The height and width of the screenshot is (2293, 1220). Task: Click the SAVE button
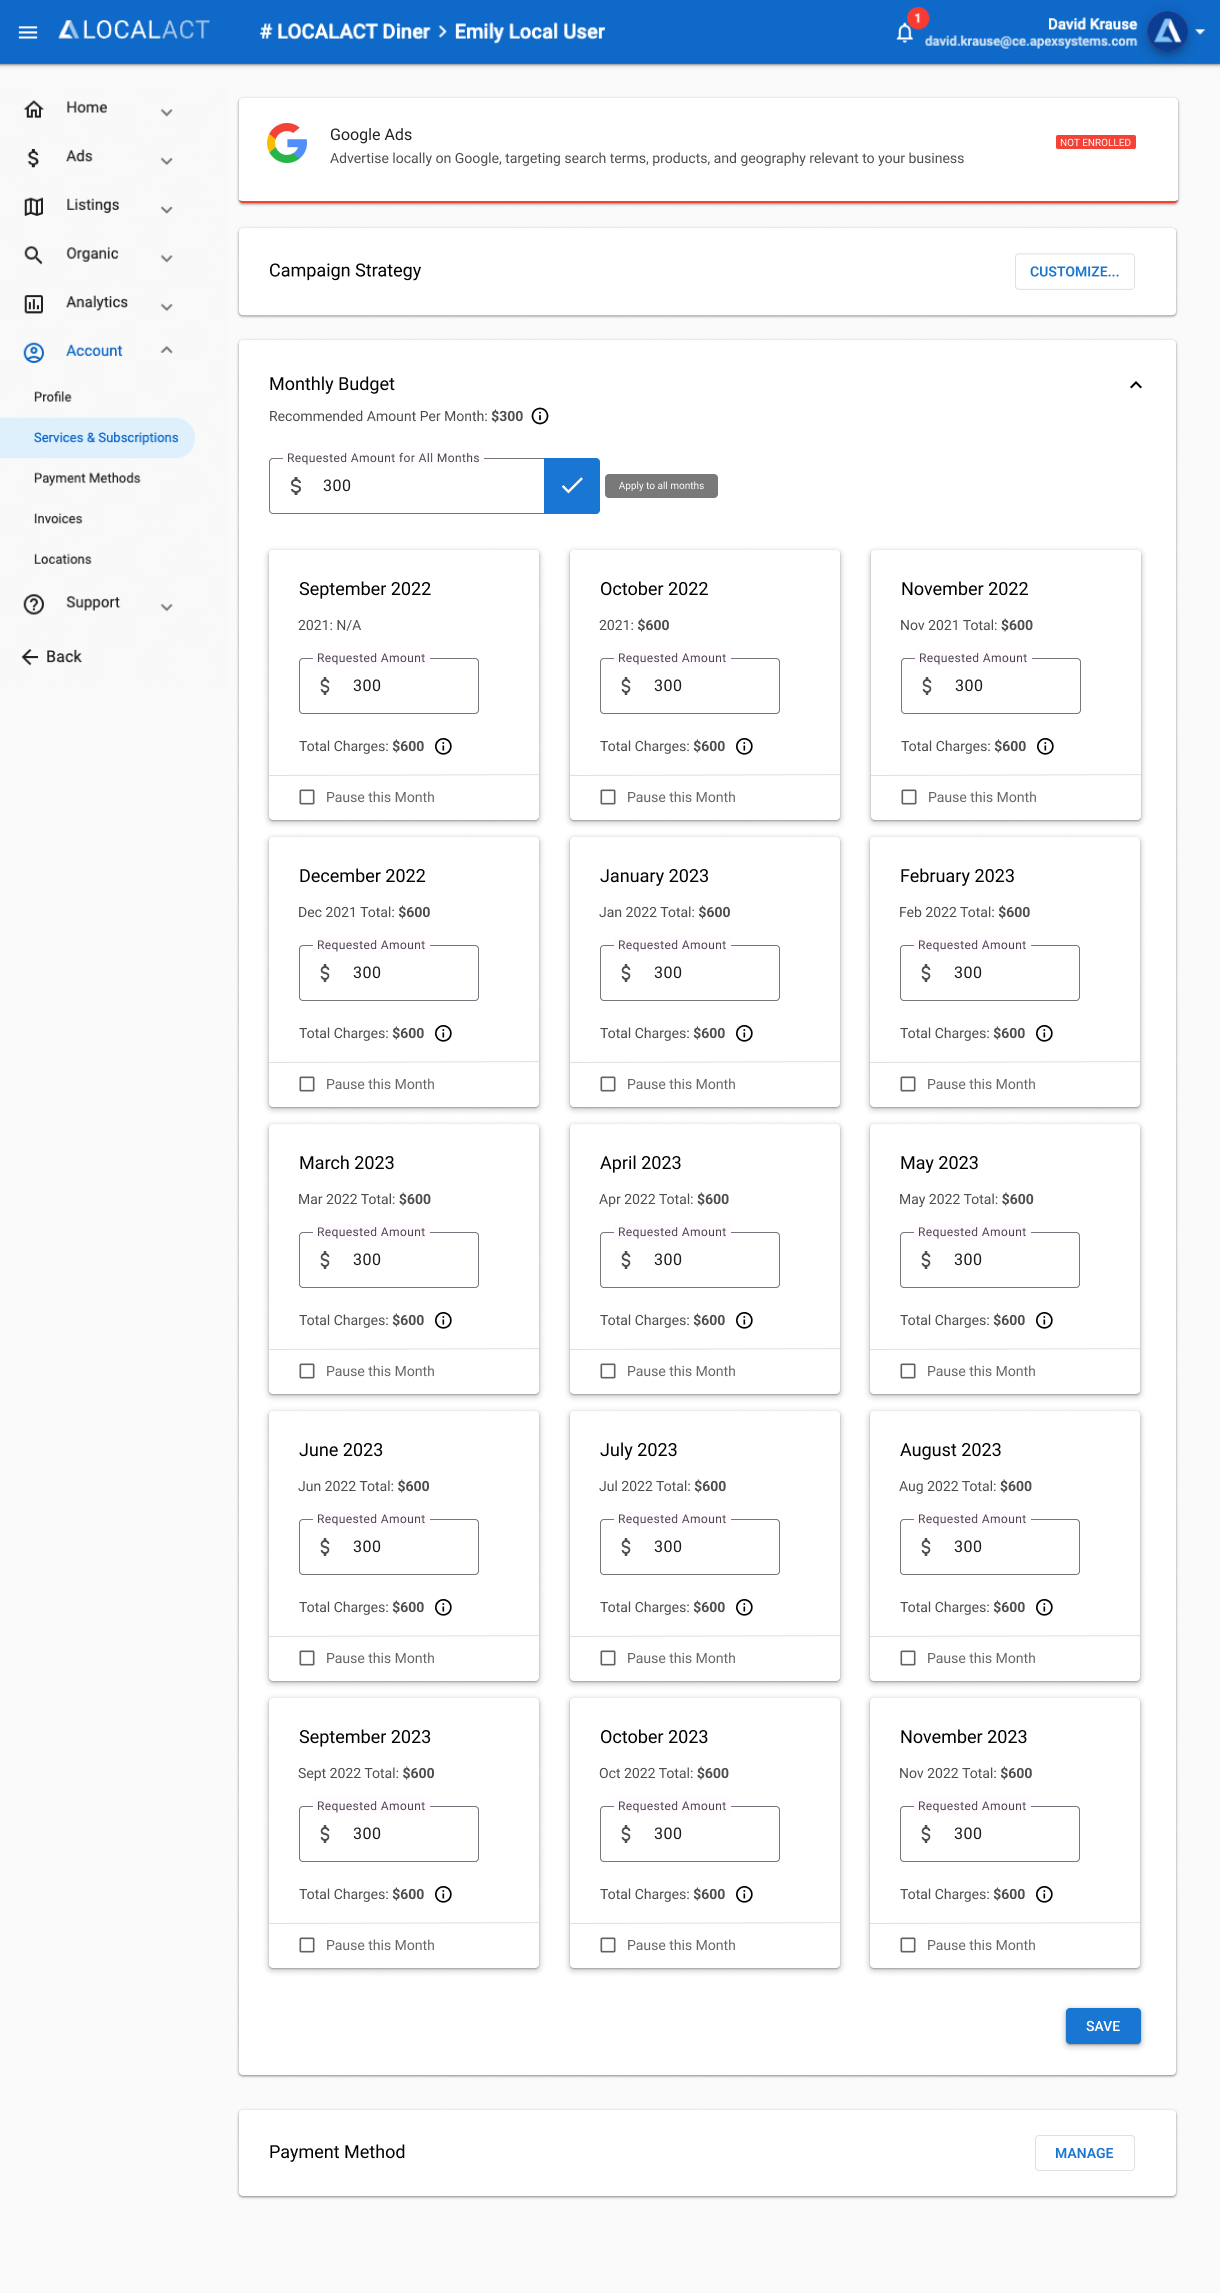click(1103, 2026)
